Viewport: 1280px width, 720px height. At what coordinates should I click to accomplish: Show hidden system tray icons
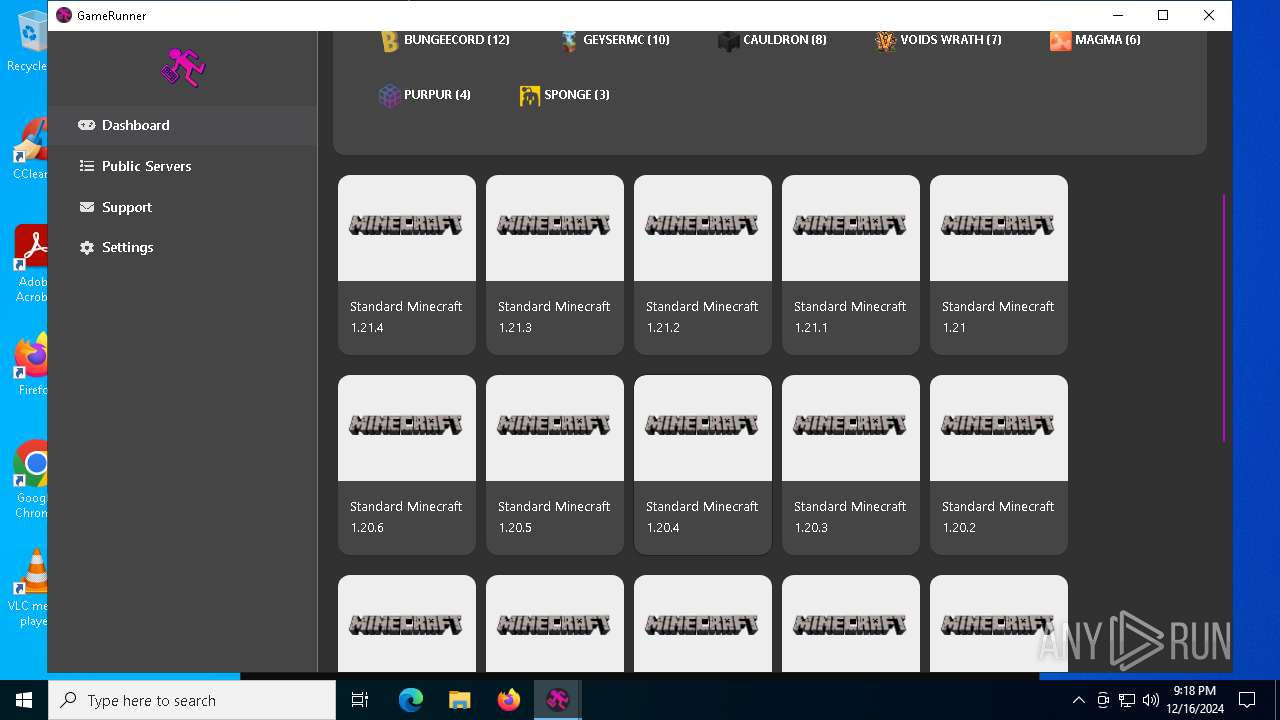(1078, 700)
